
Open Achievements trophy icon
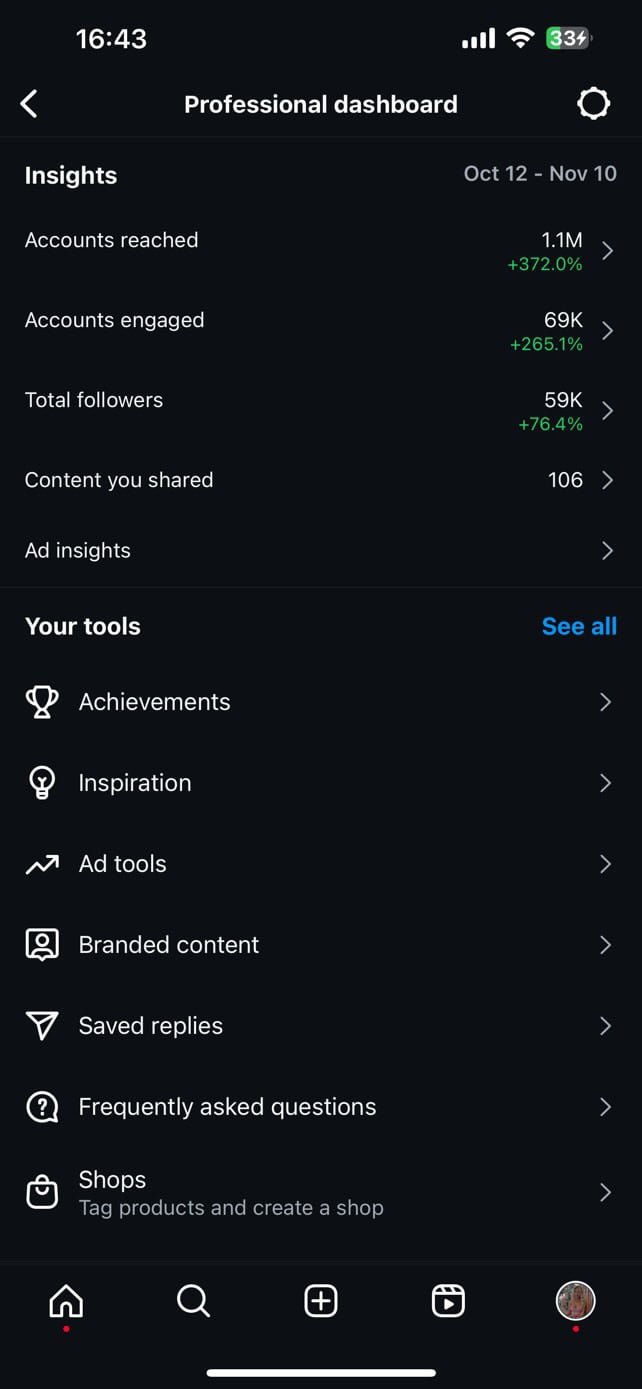(x=42, y=702)
